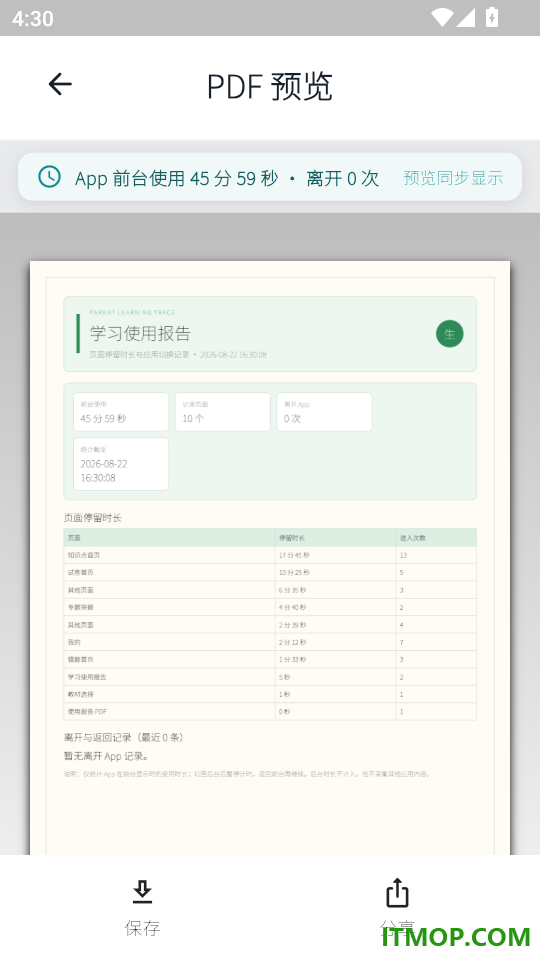Screen dimensions: 540x960
Task: Tap the share export icon
Action: [397, 892]
